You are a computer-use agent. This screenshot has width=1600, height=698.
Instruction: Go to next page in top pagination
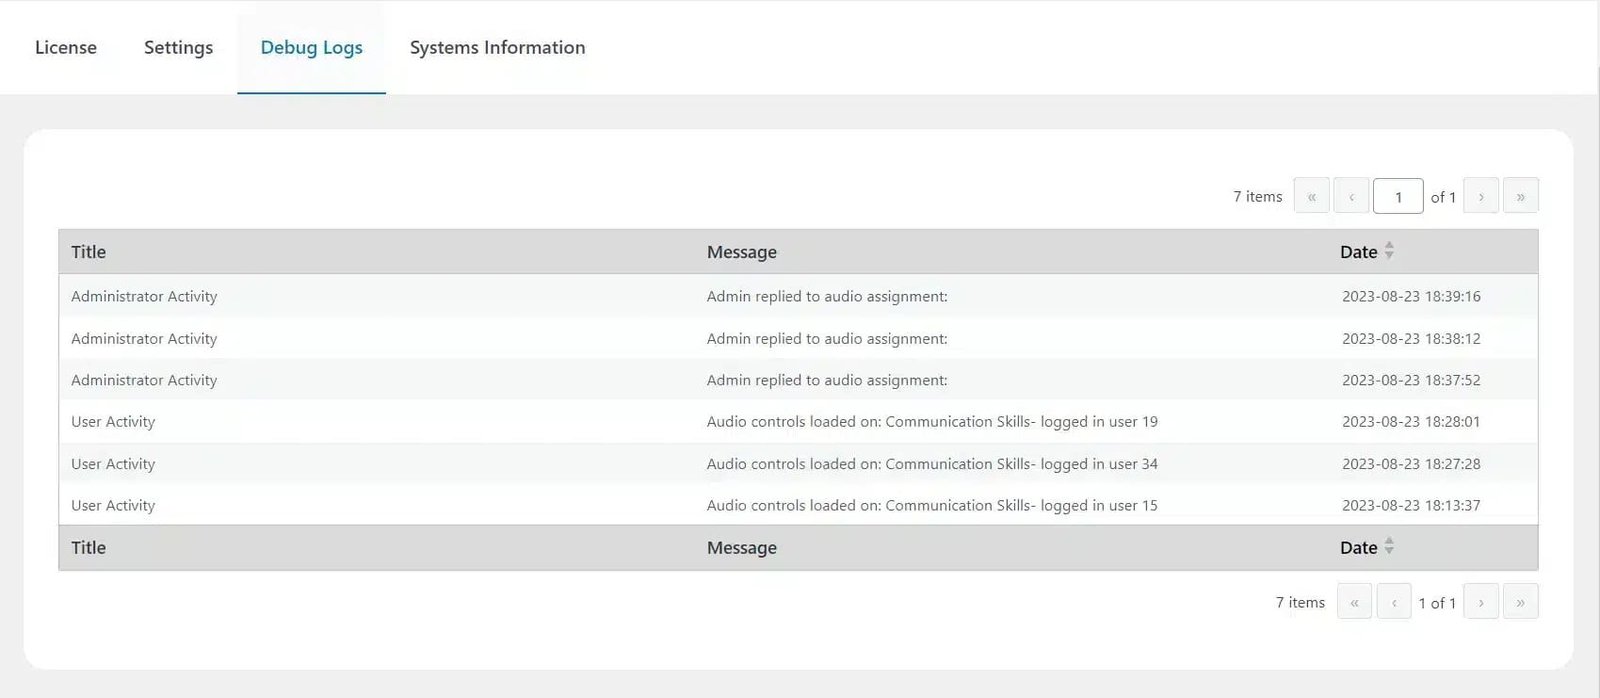[x=1481, y=196]
